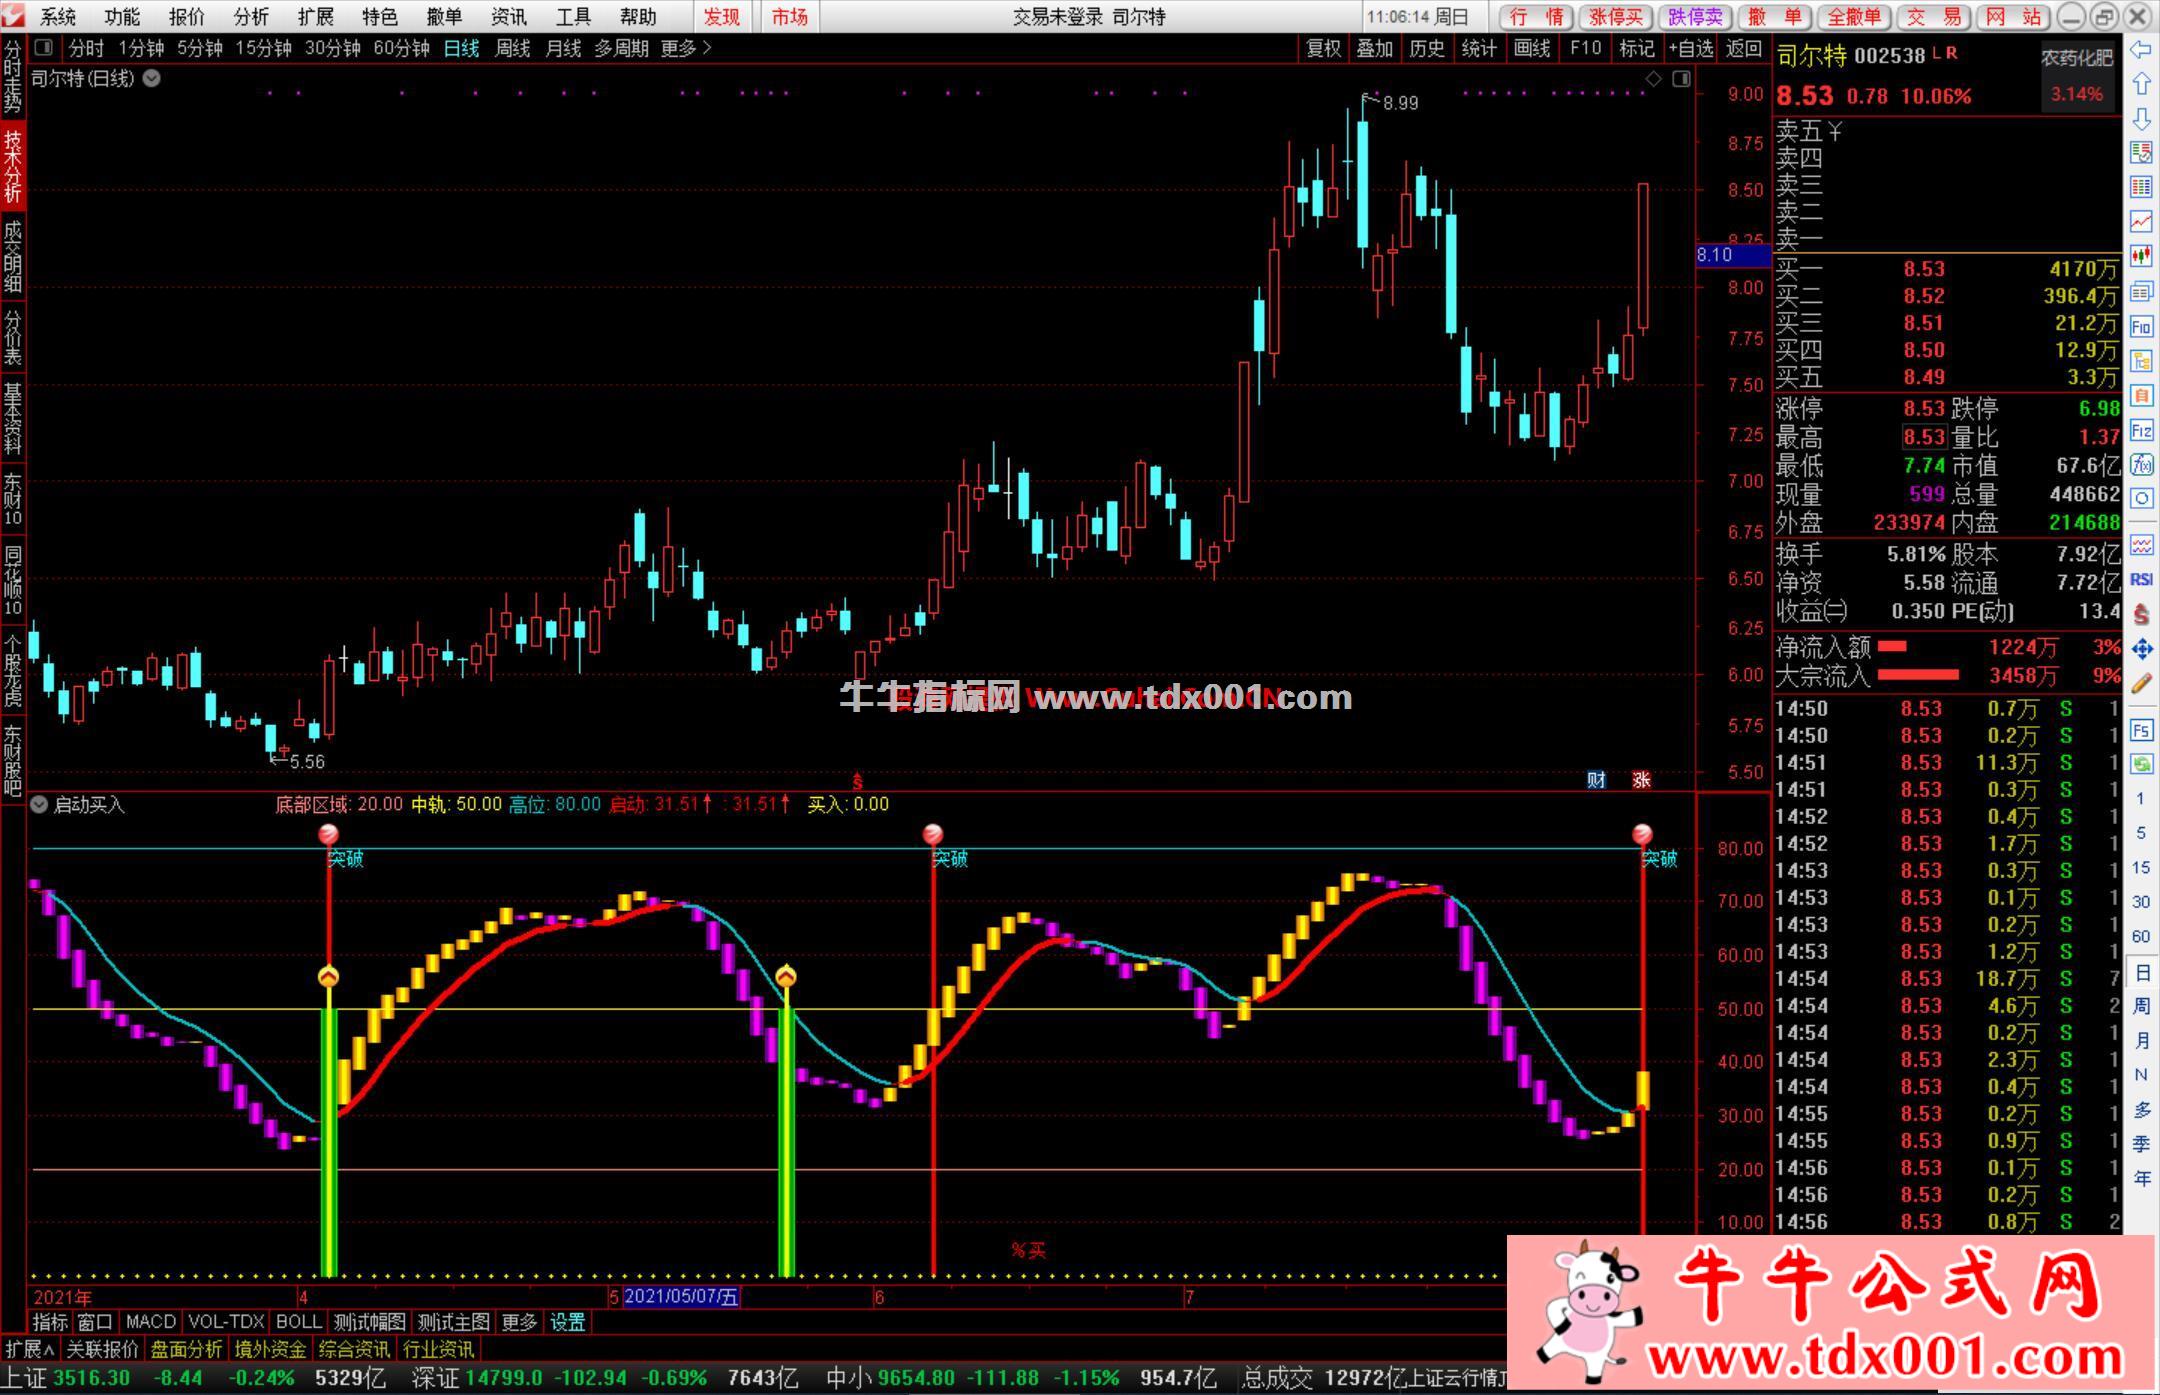Open the 复权 adjustment option

(1323, 48)
